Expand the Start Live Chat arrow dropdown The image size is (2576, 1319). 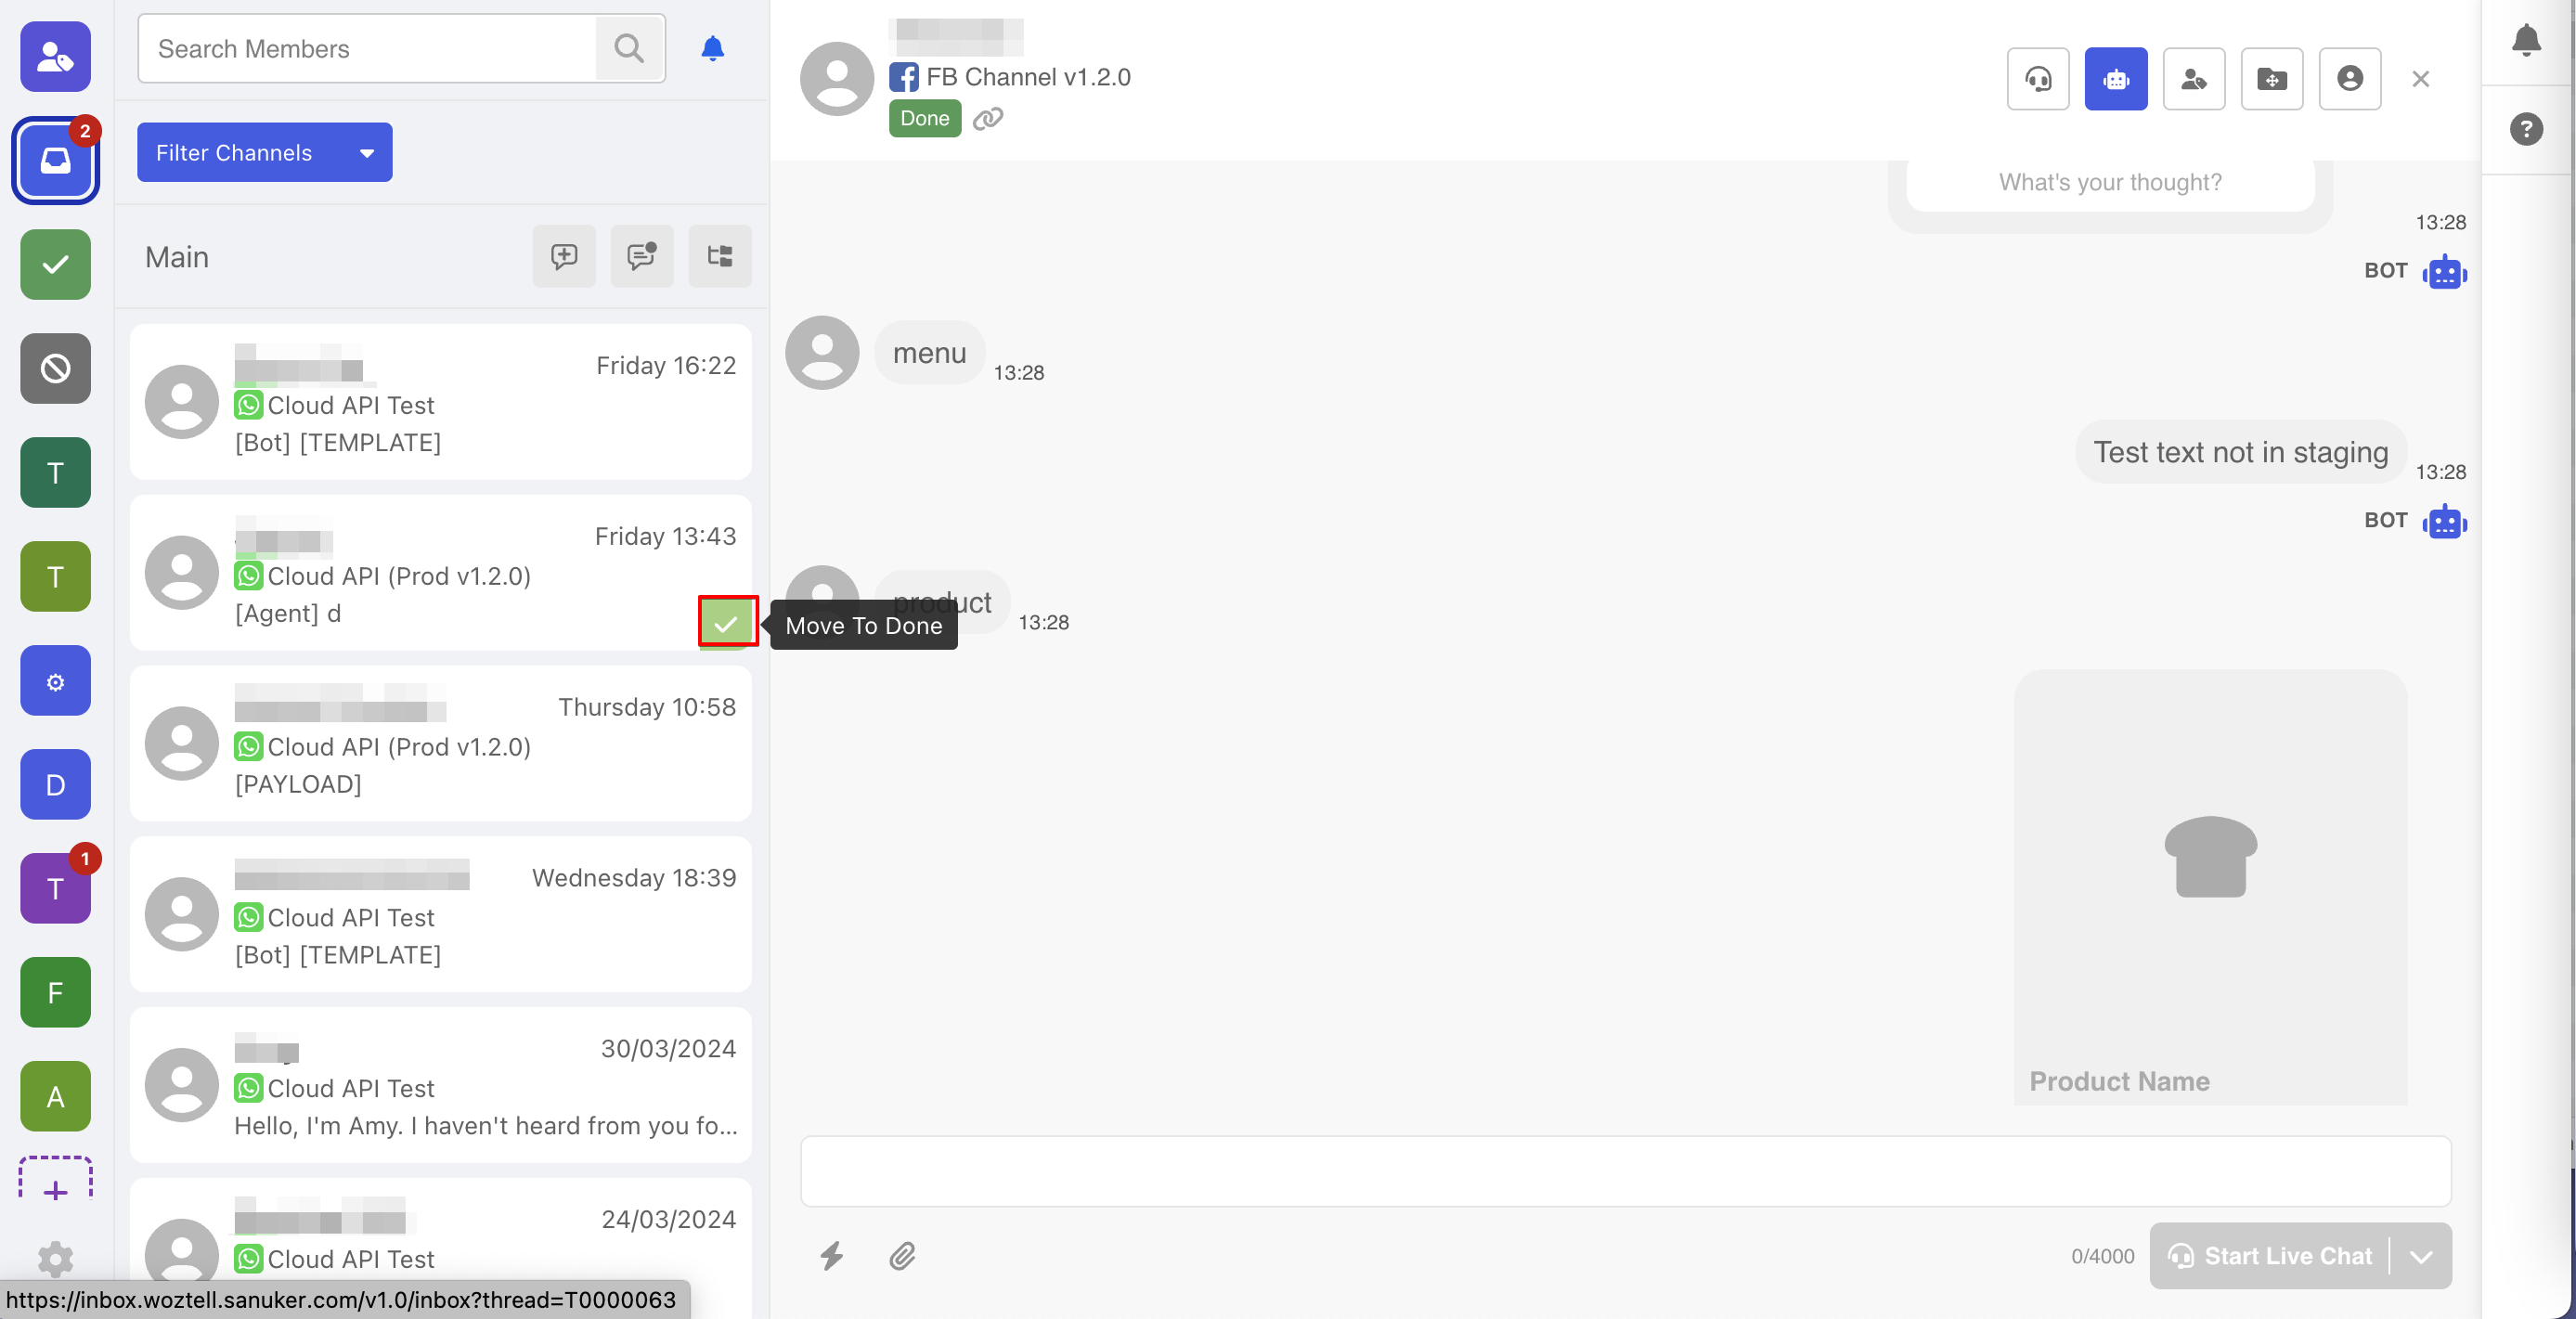point(2421,1256)
